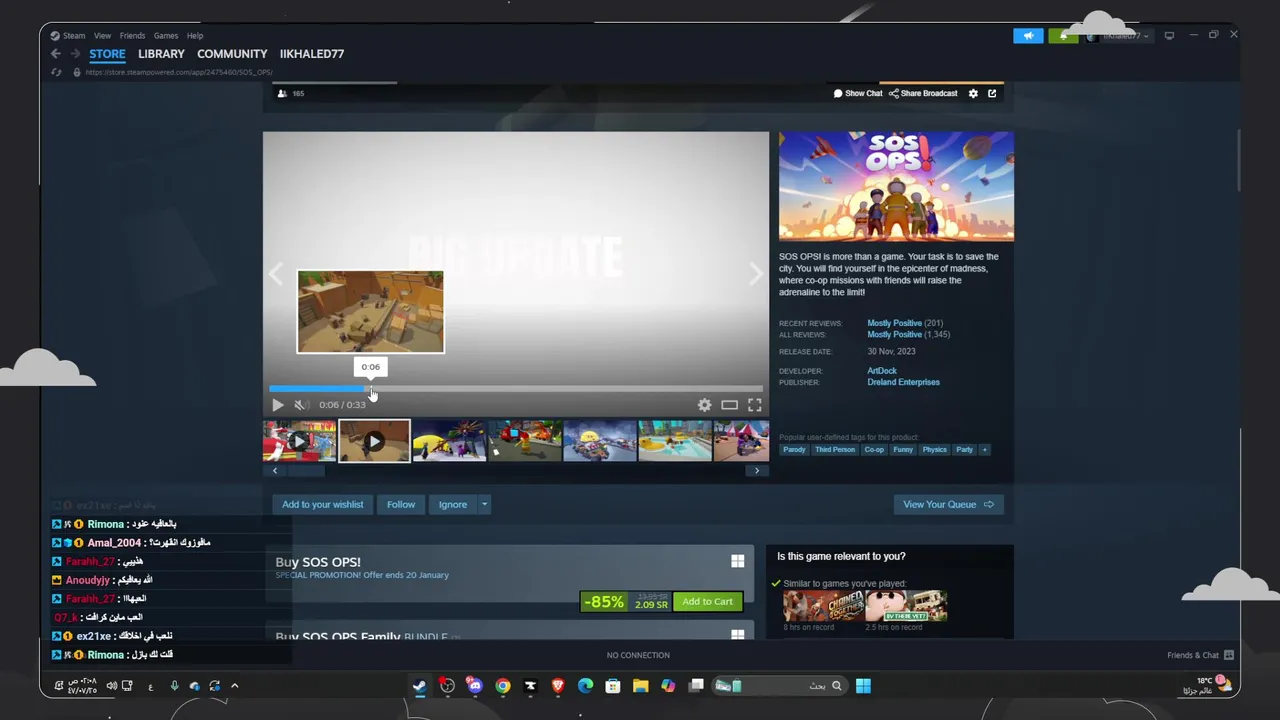Select the Party tag
Image resolution: width=1280 pixels, height=720 pixels.
click(964, 450)
